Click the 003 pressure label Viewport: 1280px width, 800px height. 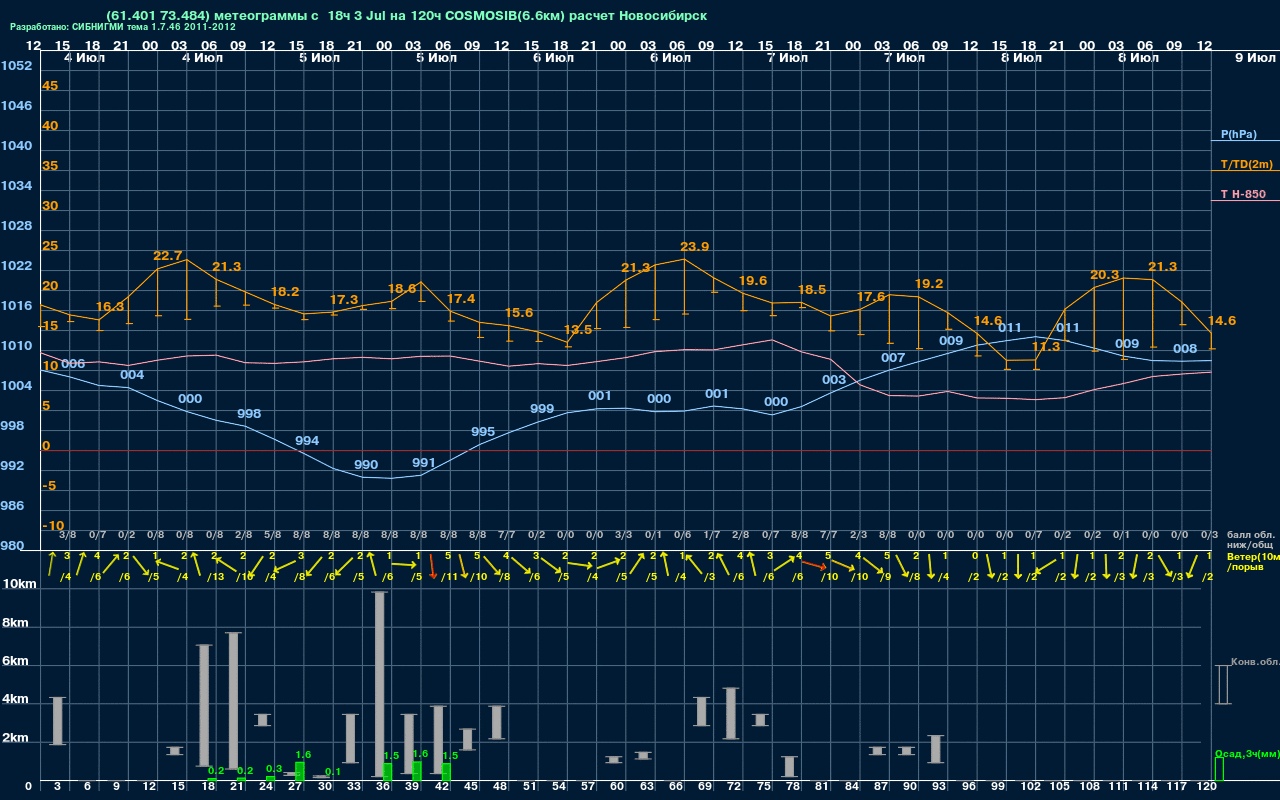[834, 380]
